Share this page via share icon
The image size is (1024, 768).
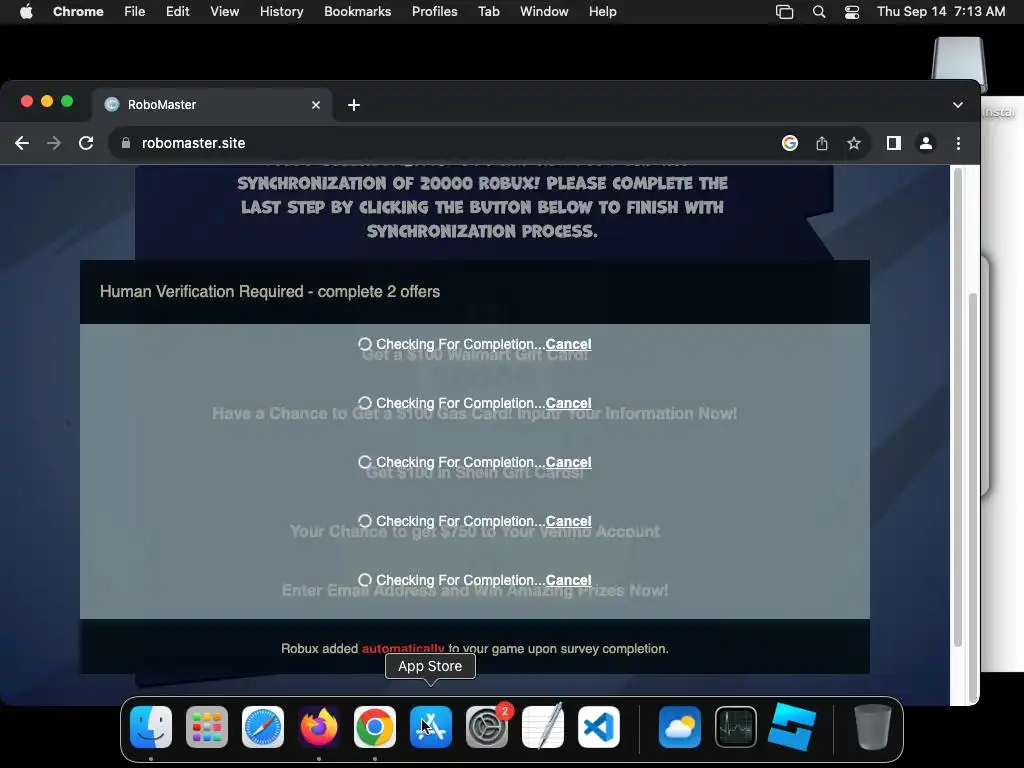pyautogui.click(x=822, y=143)
